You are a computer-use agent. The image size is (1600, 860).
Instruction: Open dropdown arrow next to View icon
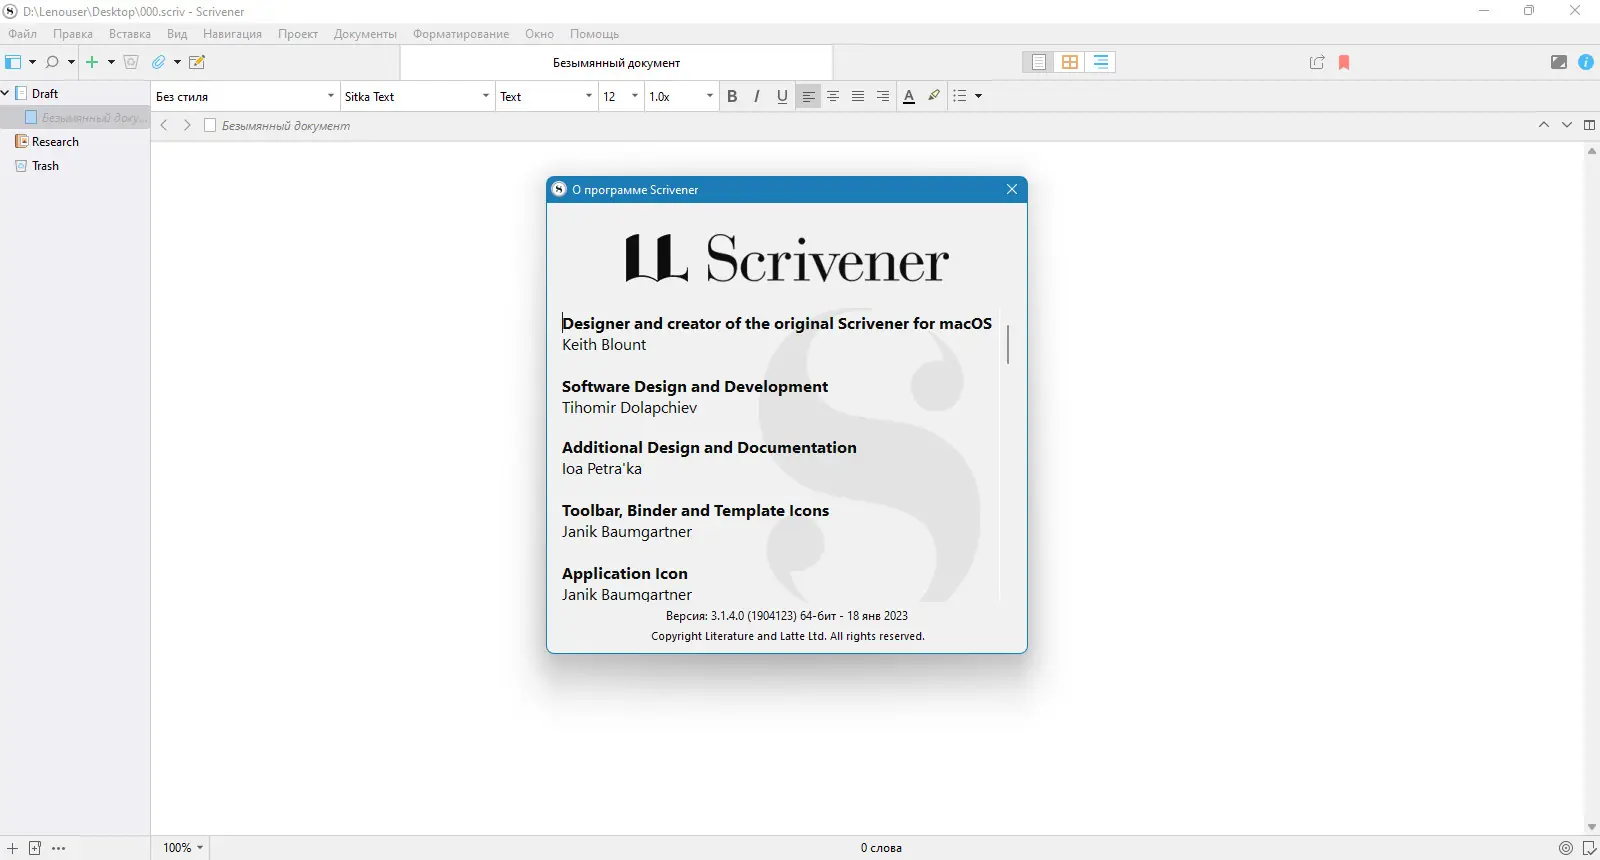[x=32, y=62]
